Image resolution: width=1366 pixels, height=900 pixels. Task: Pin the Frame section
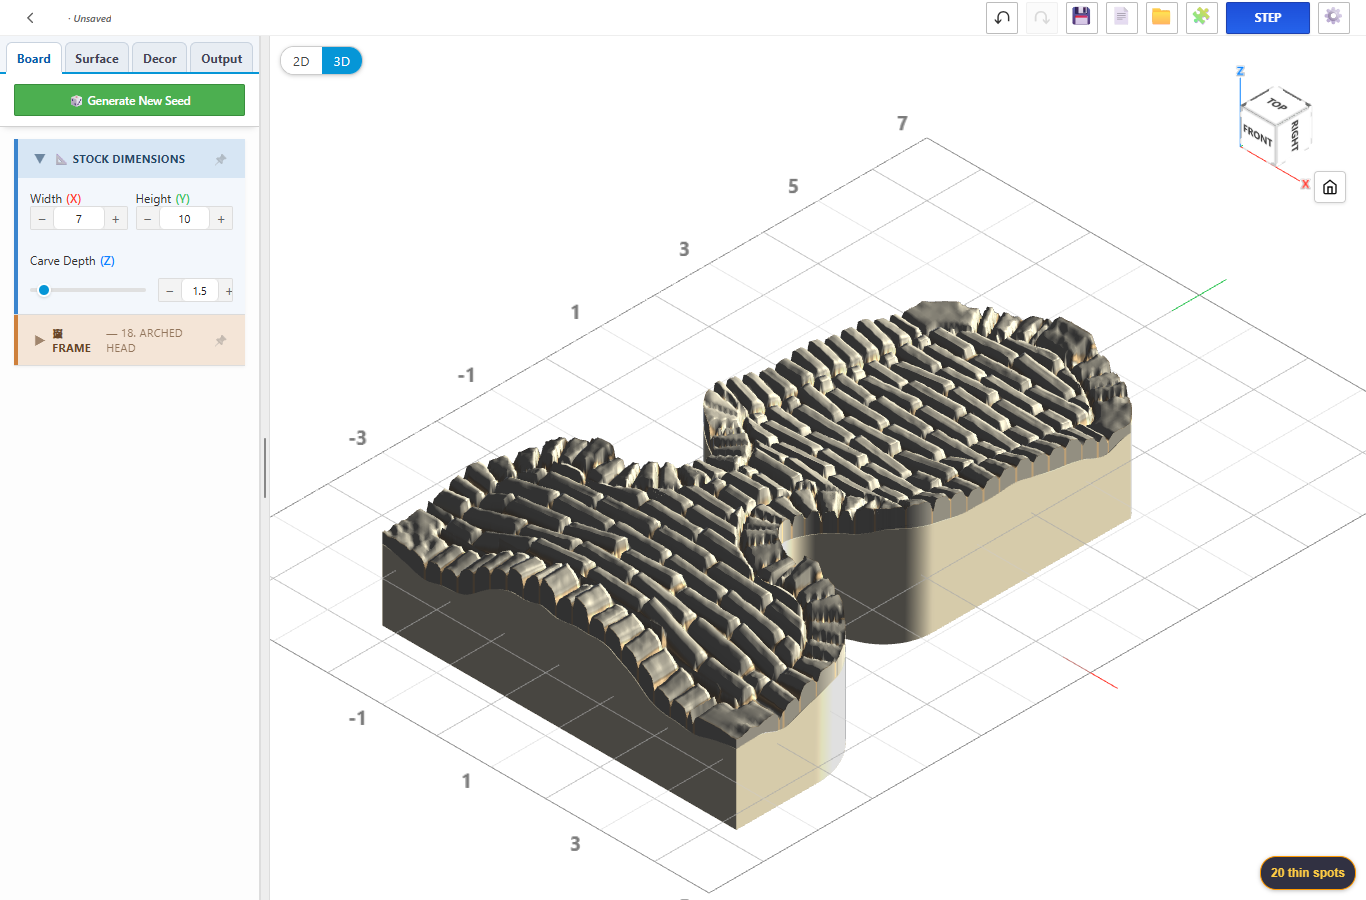pyautogui.click(x=221, y=341)
